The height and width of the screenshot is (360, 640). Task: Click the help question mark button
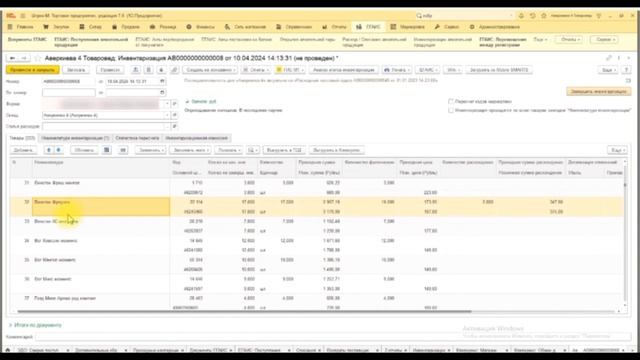pos(627,70)
